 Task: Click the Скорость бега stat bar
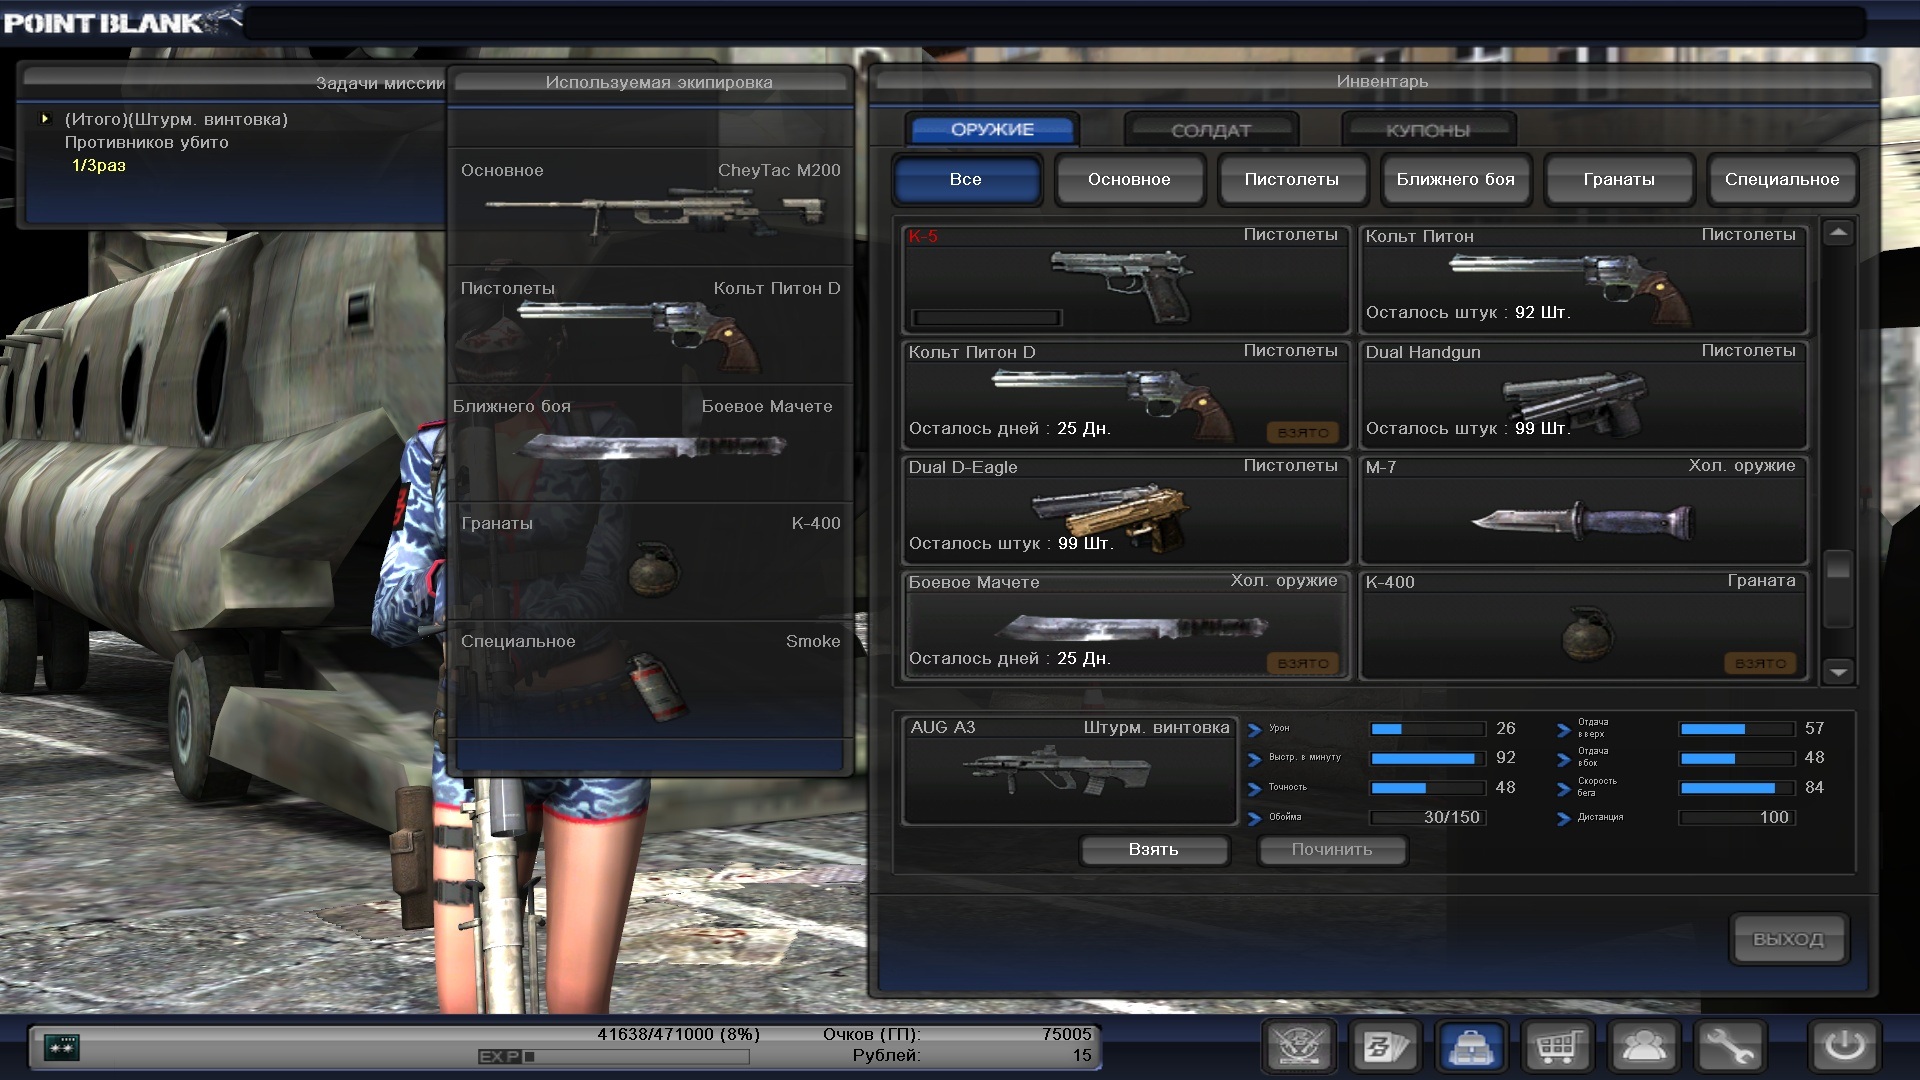(1737, 788)
